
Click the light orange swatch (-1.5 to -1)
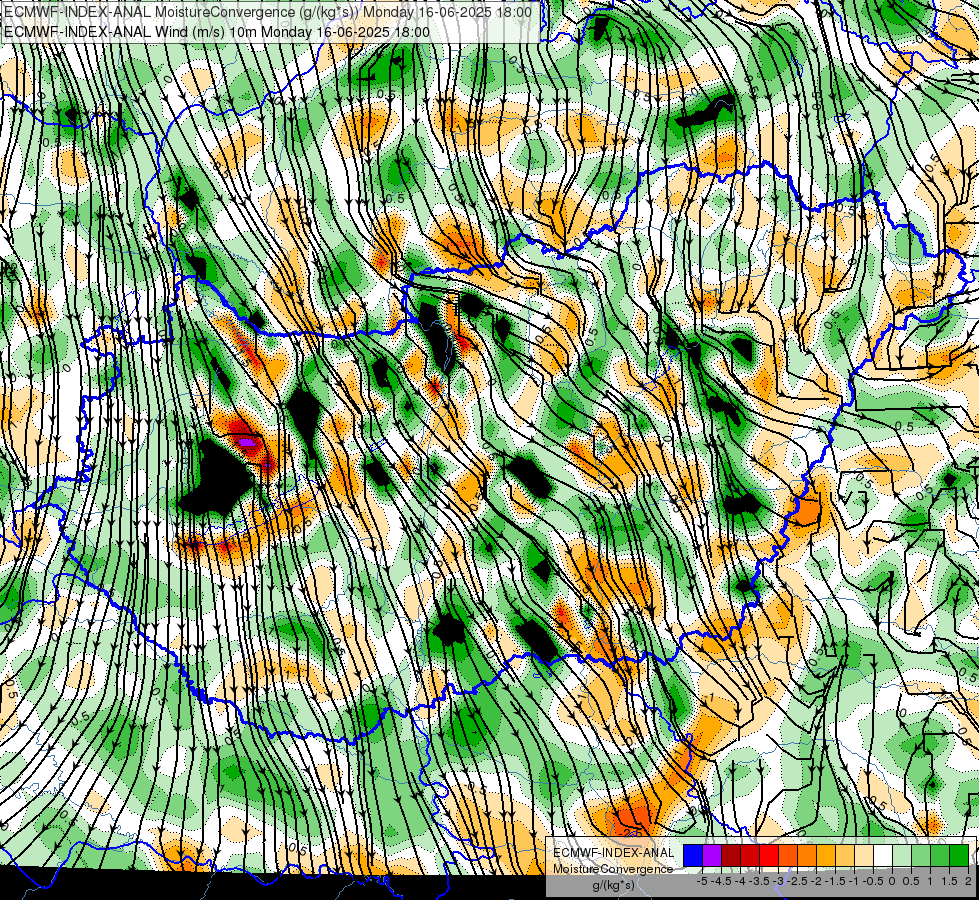tap(845, 855)
